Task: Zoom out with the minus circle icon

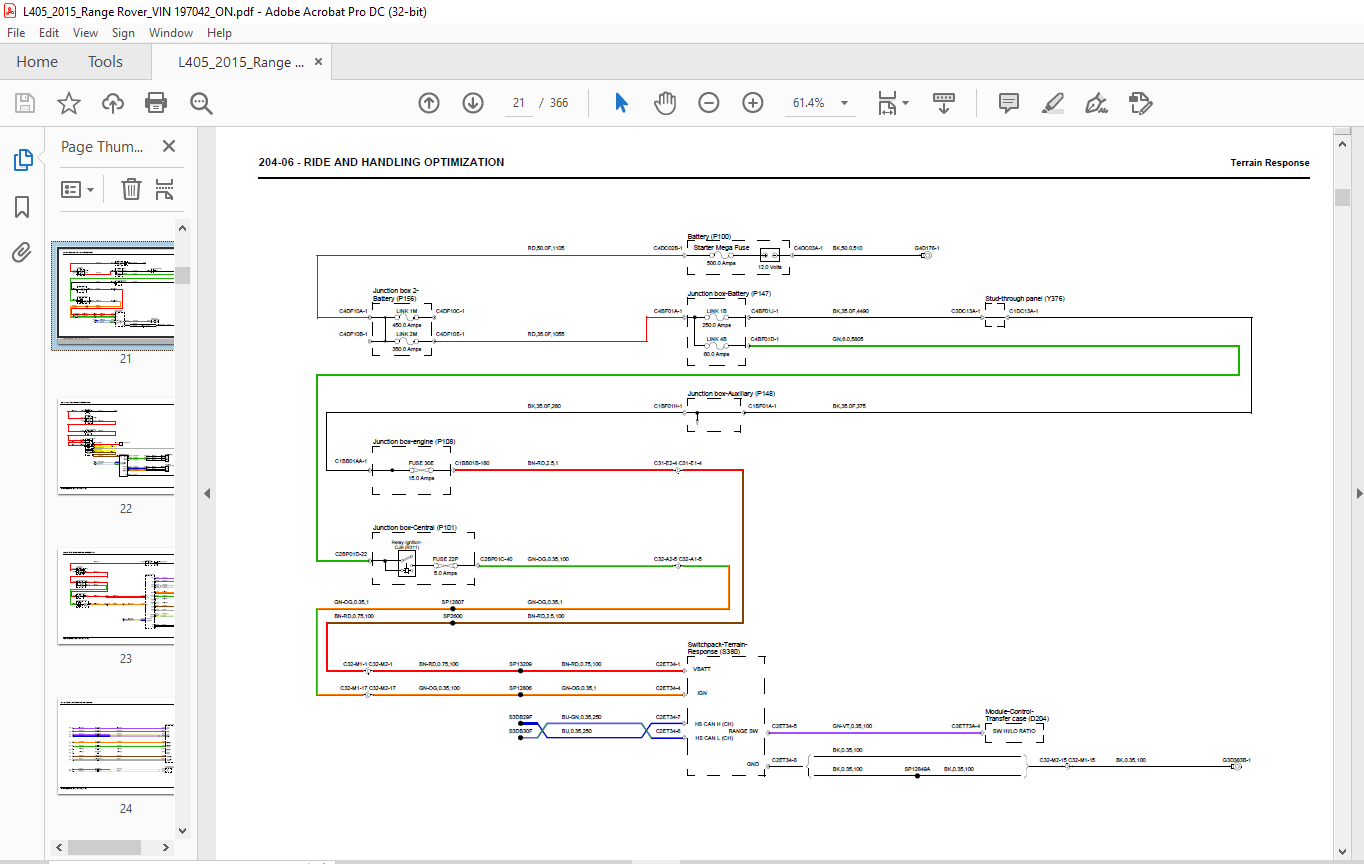Action: [x=709, y=103]
